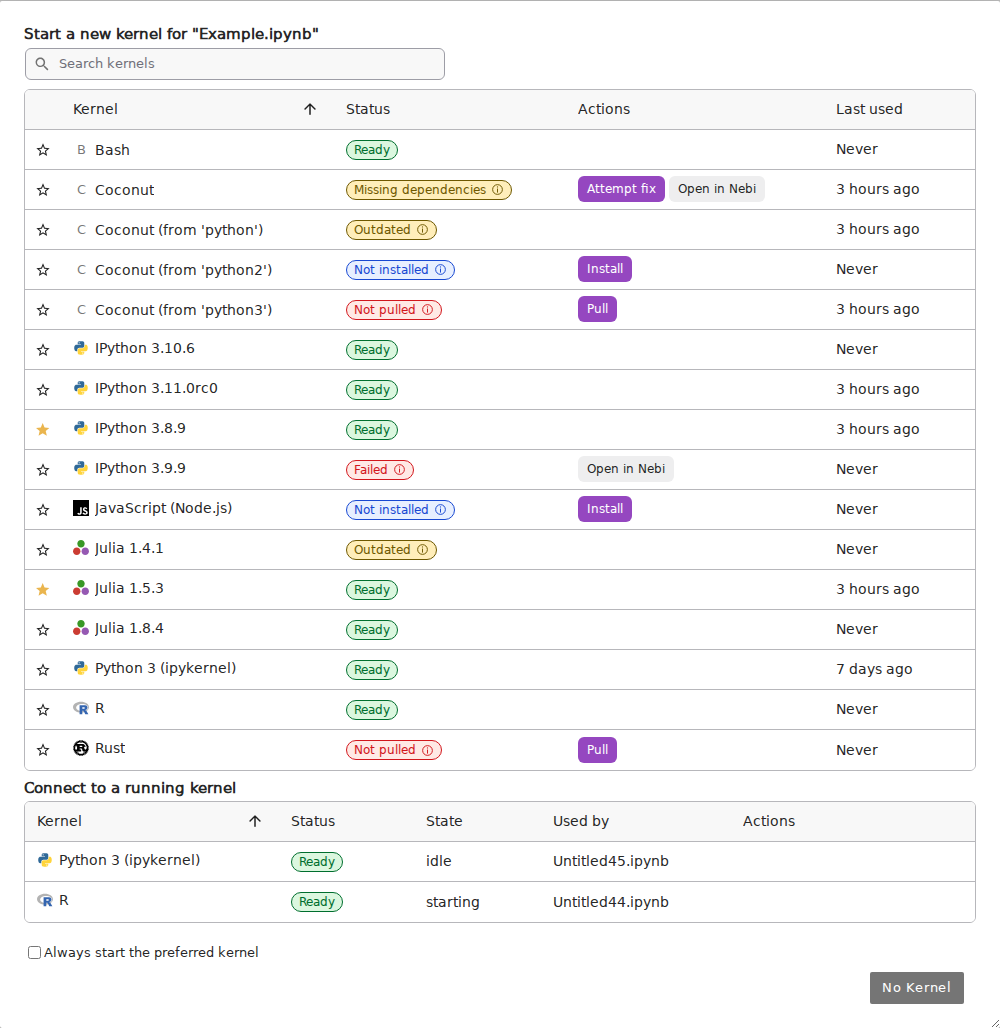
Task: Click the Julia logo beside Julia 1.4.1
Action: (x=81, y=548)
